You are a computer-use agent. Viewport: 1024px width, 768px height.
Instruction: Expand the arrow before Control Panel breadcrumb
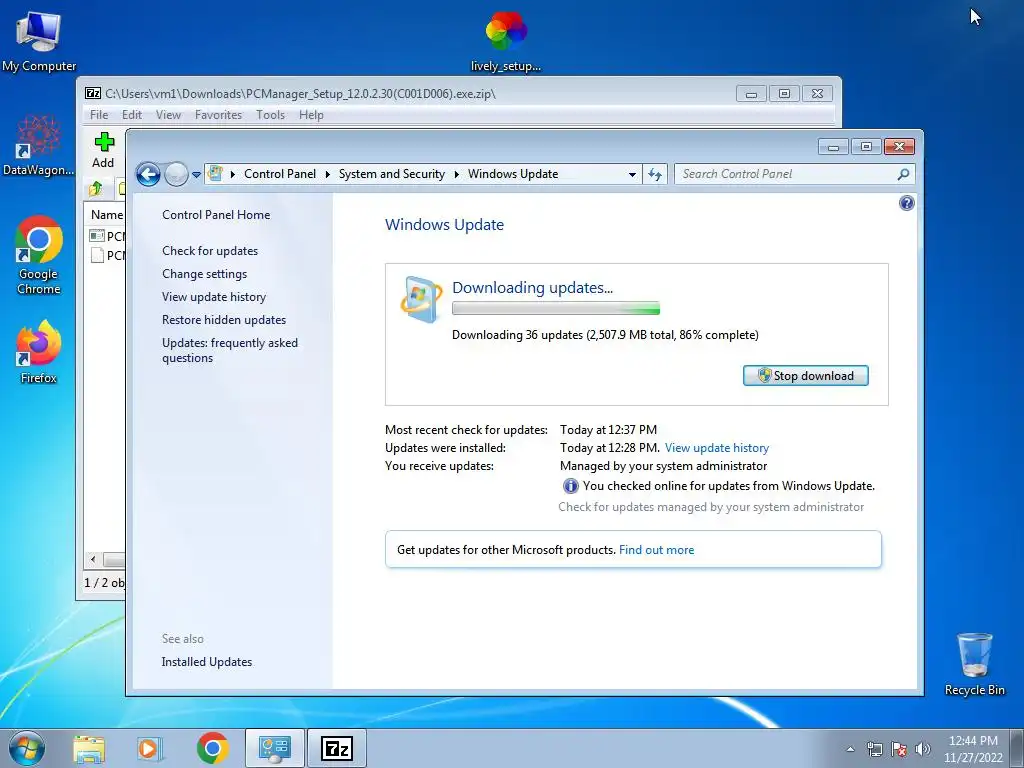point(232,174)
